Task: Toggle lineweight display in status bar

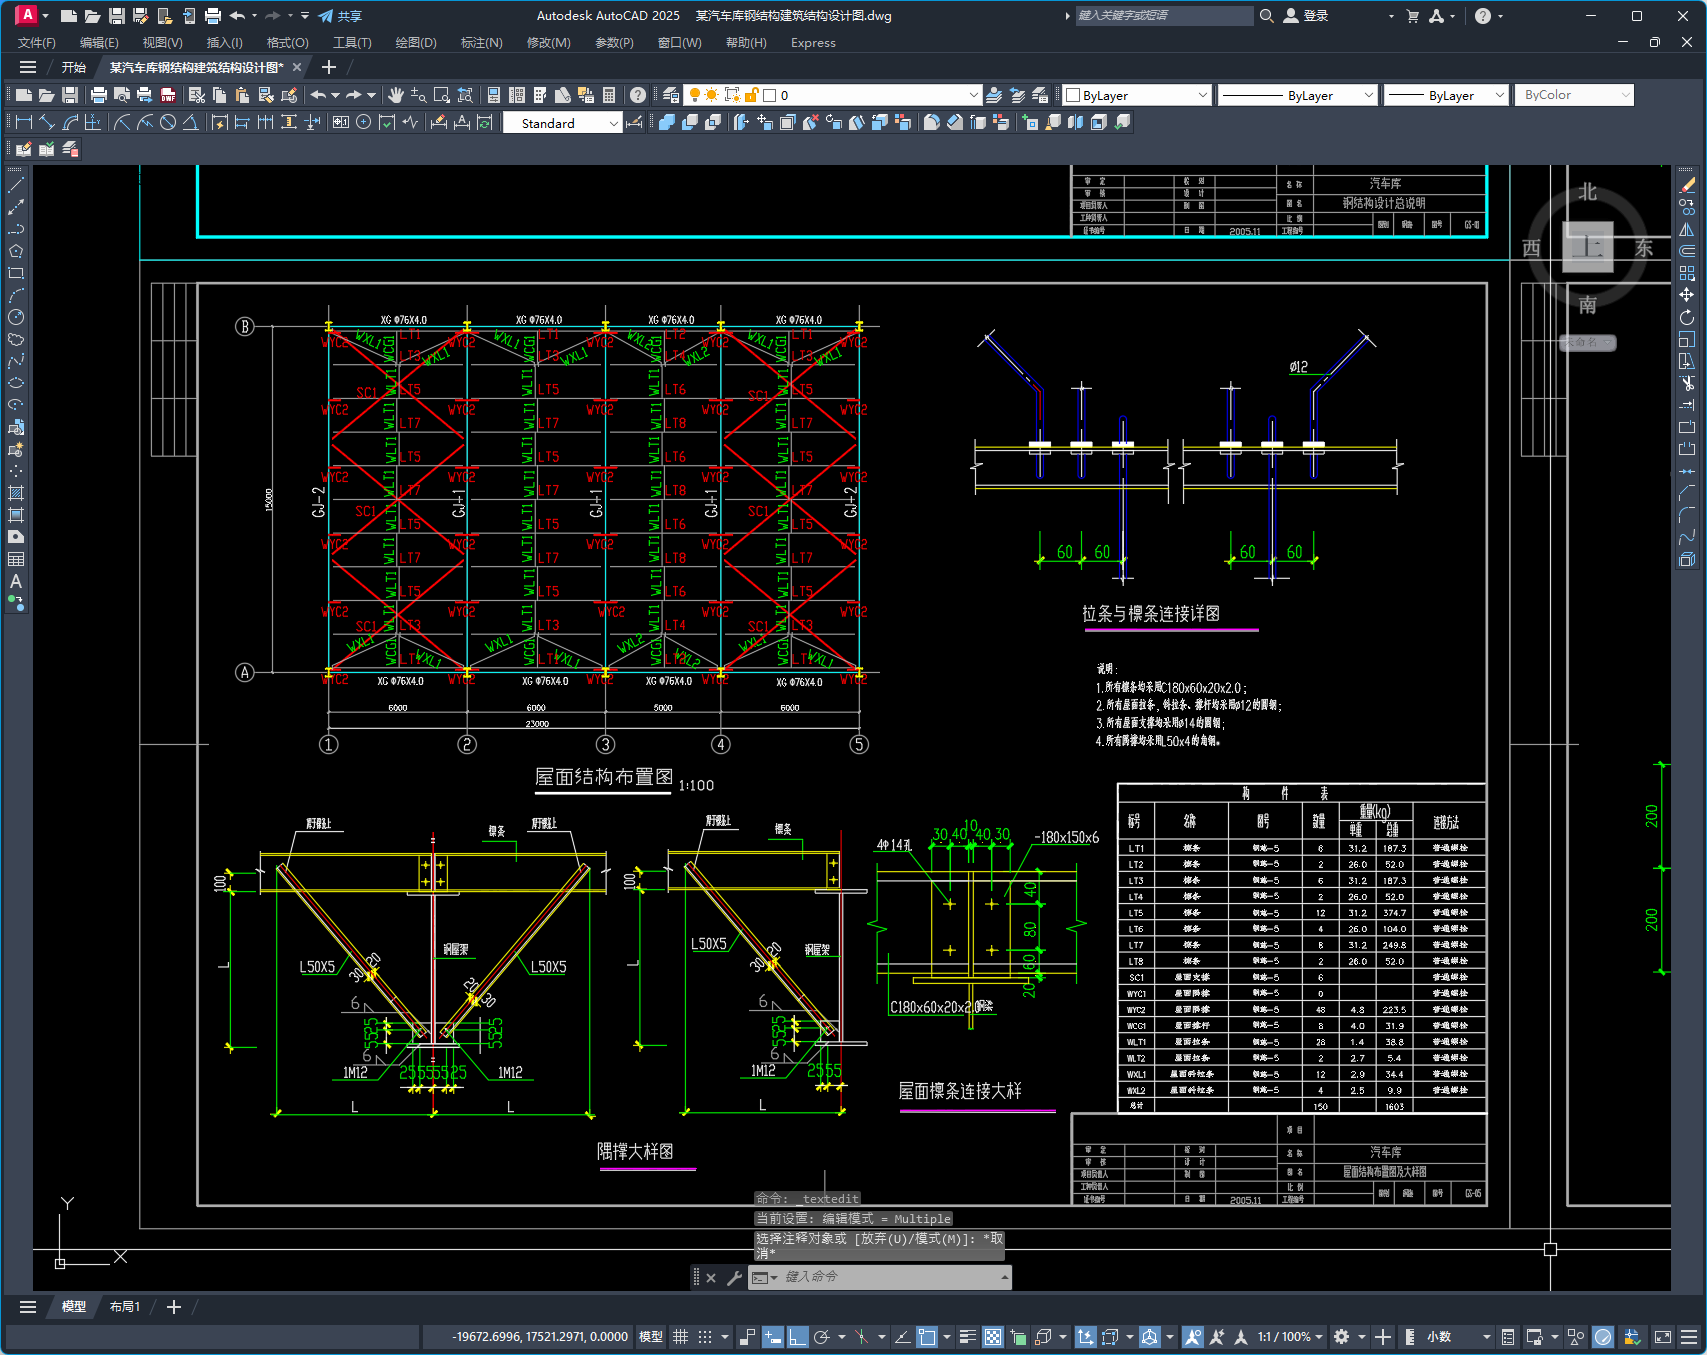Action: 967,1337
